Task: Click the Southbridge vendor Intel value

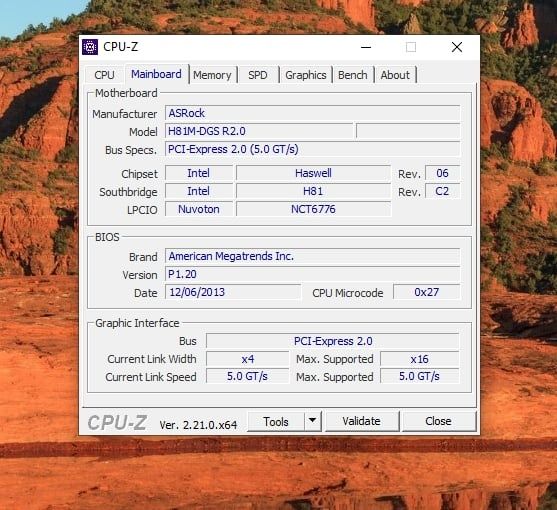Action: tap(199, 191)
